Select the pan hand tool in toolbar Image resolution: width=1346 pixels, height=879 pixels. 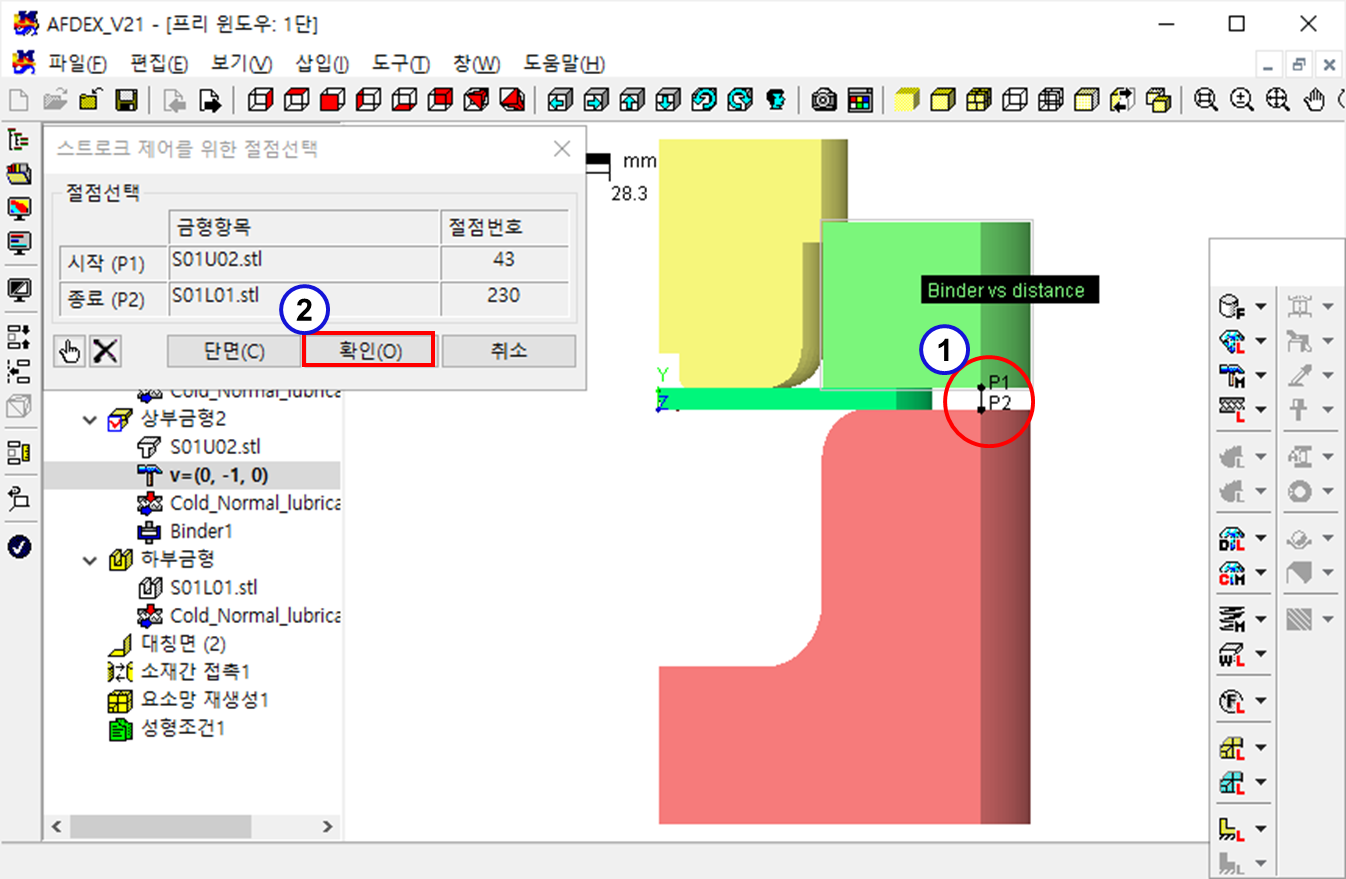click(1316, 100)
